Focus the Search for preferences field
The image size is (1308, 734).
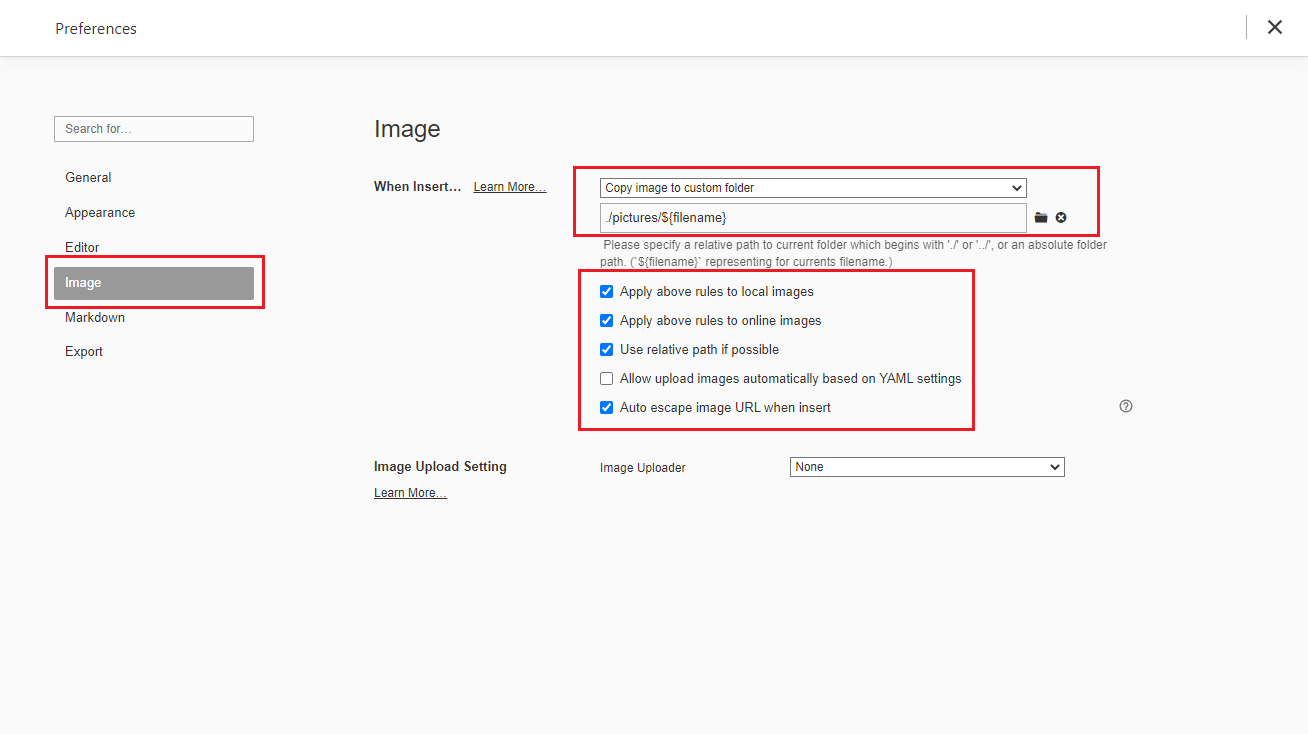pyautogui.click(x=154, y=129)
